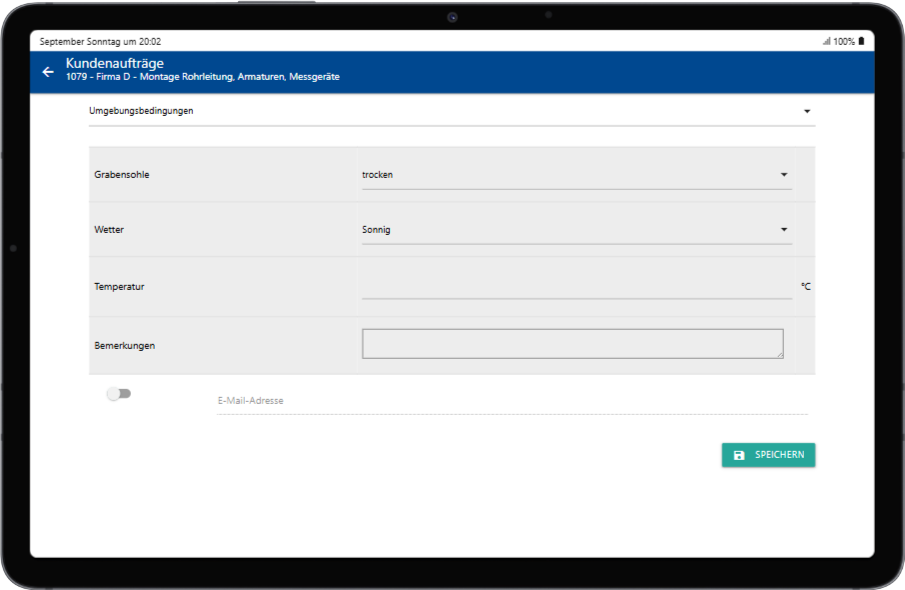This screenshot has width=905, height=590.
Task: Tap the date and time in status bar
Action: (x=100, y=42)
